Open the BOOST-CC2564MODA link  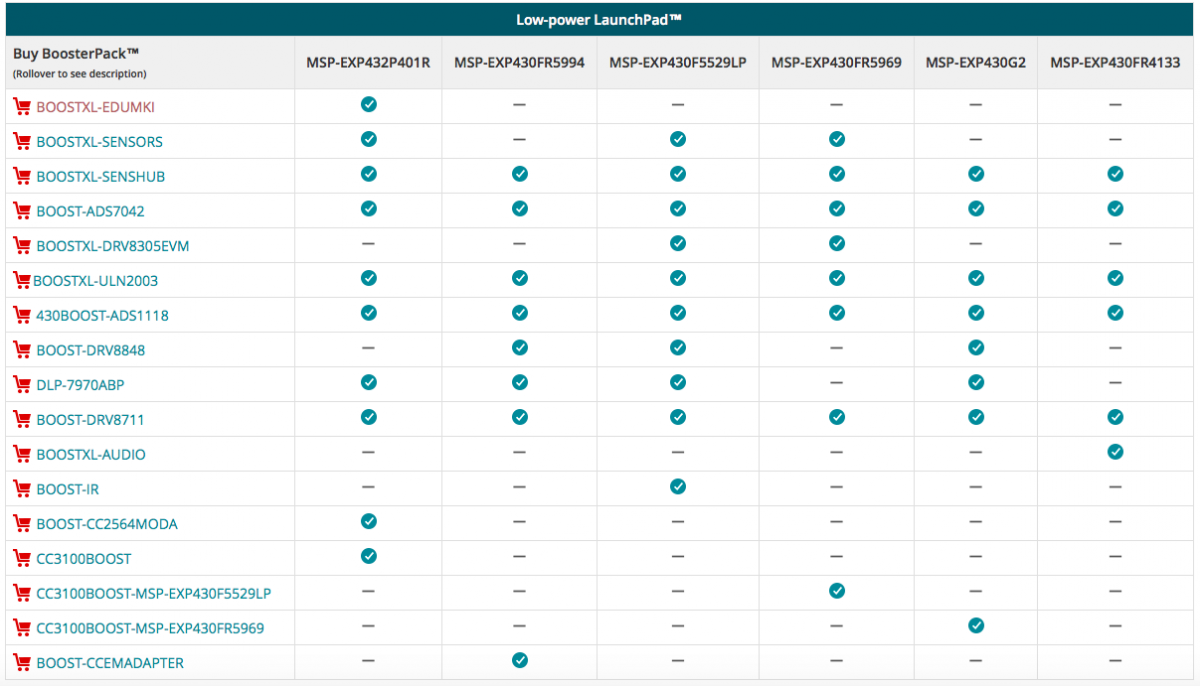tap(107, 524)
